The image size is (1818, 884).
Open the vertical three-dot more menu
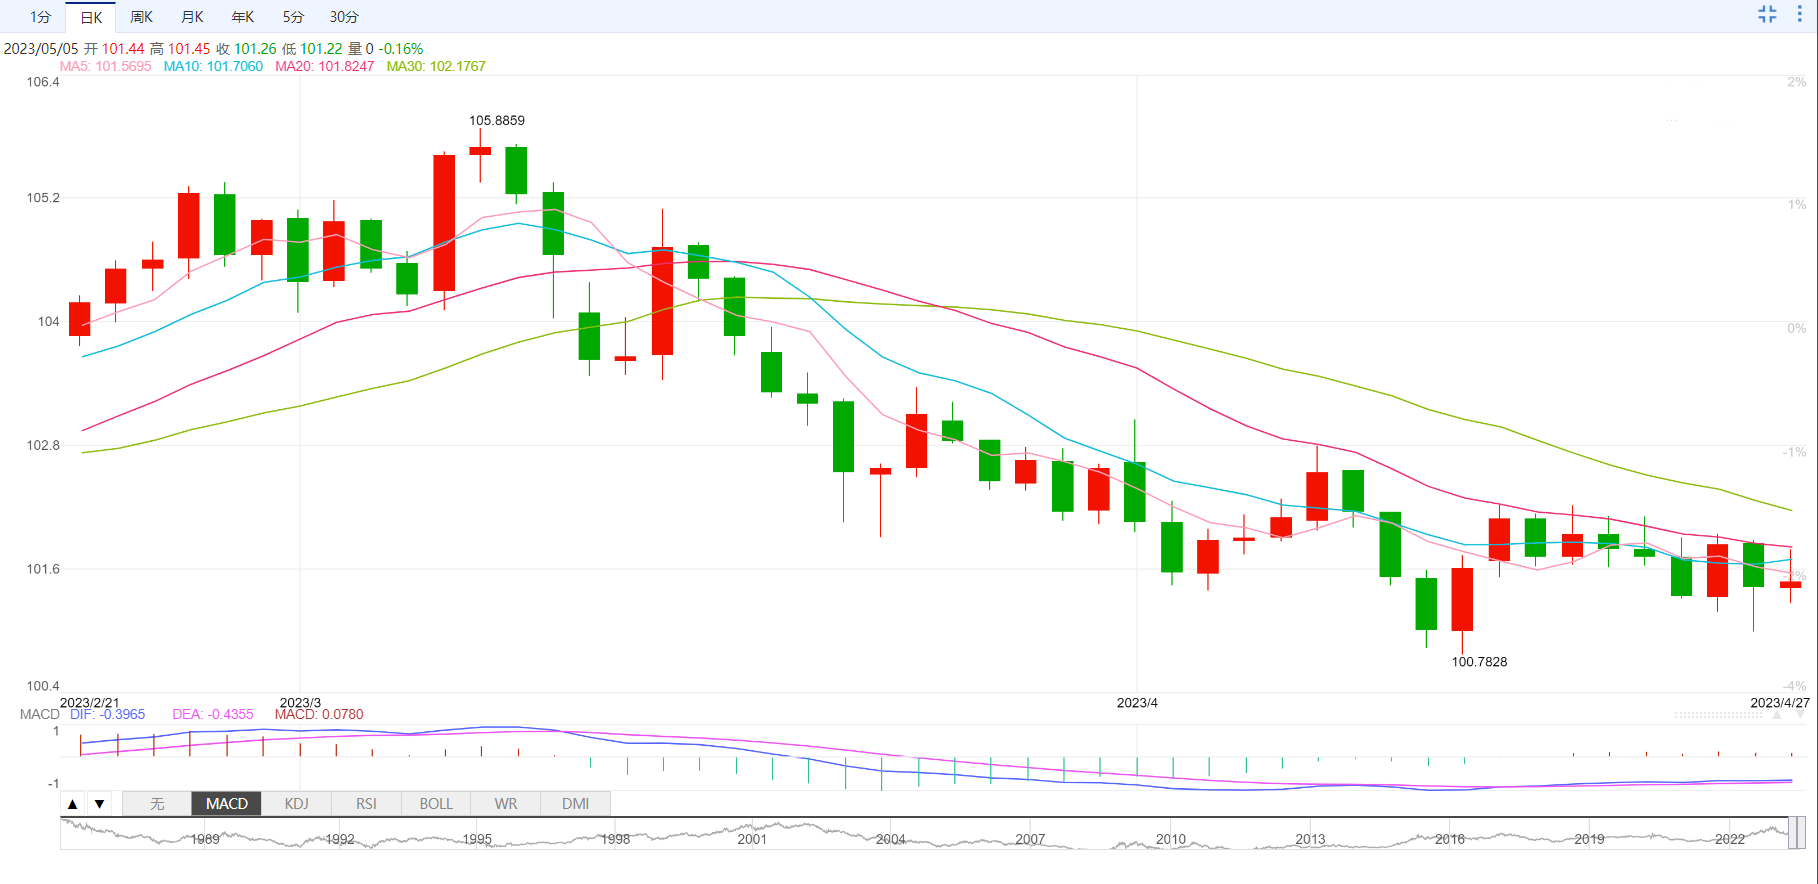pyautogui.click(x=1799, y=14)
